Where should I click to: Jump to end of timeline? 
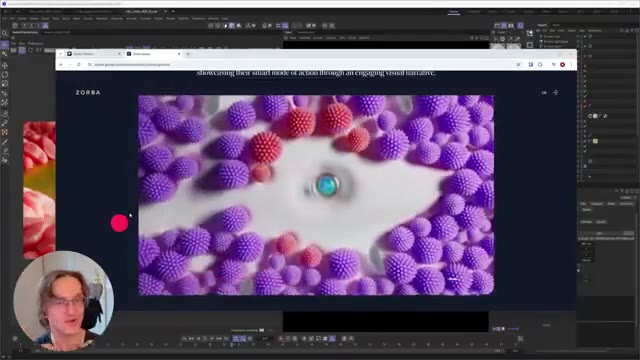coord(227,338)
